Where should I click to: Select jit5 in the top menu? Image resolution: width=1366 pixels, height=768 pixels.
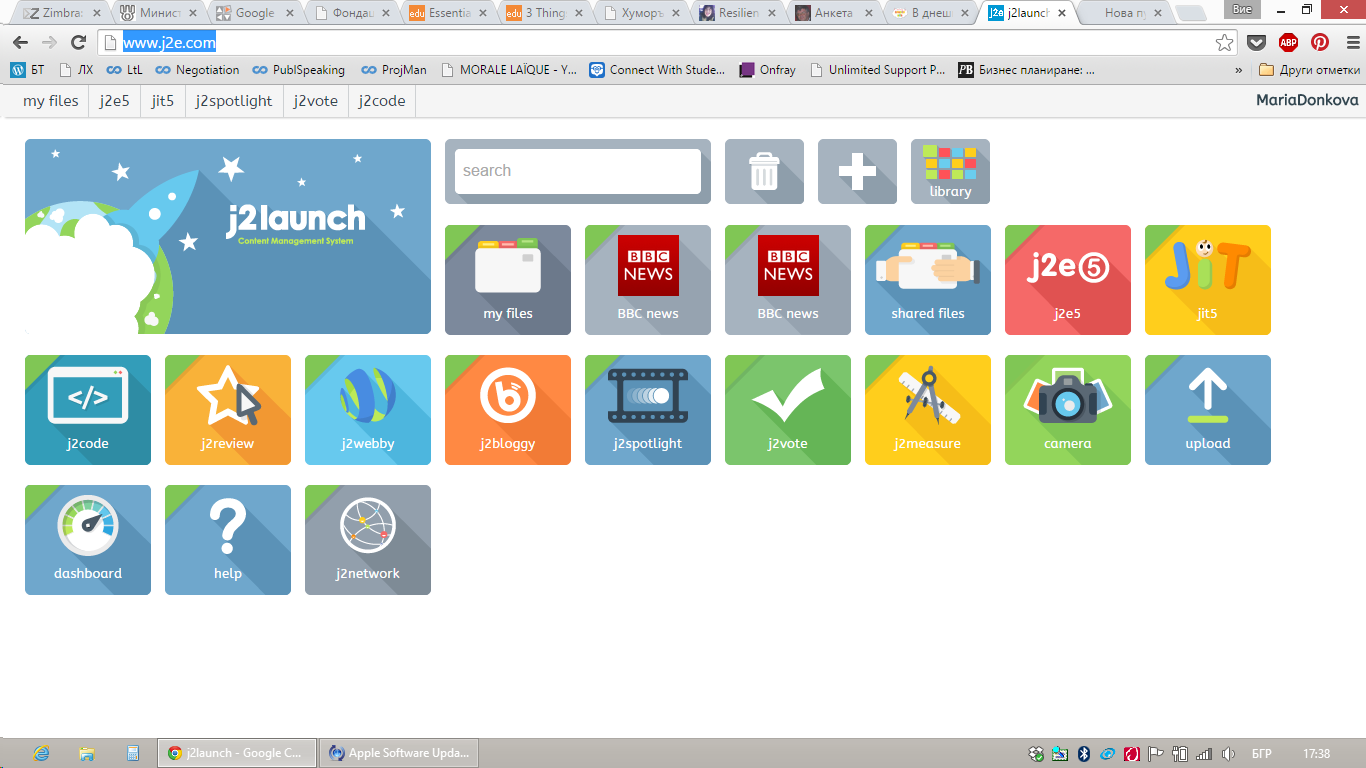(163, 101)
